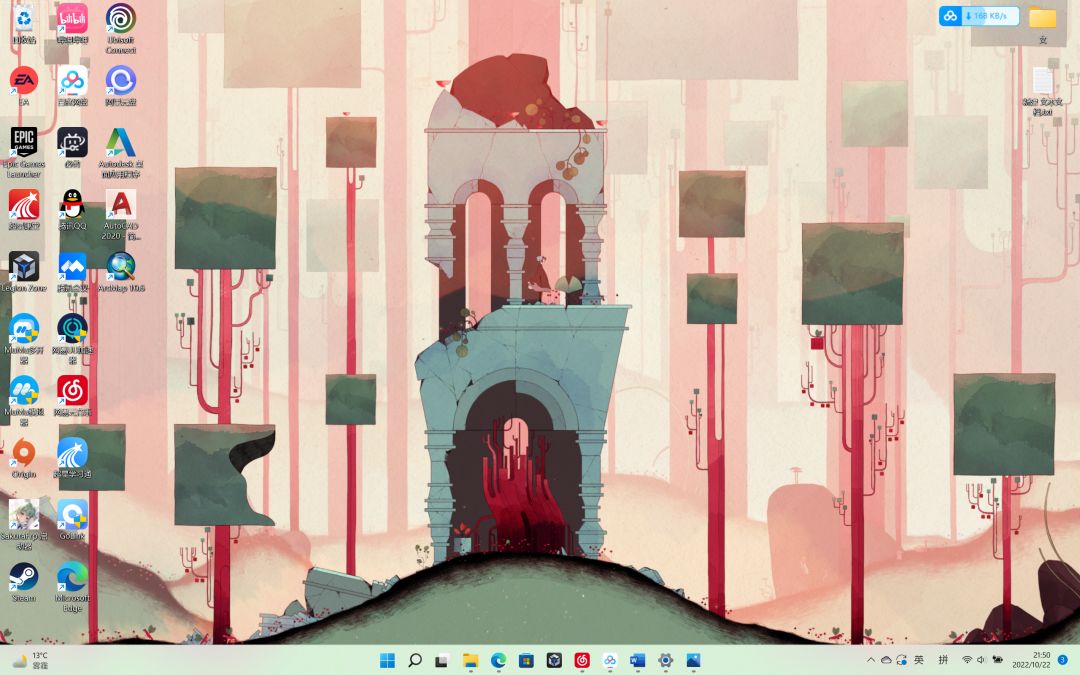This screenshot has height=675, width=1080.
Task: Open taskbar Search magnifier
Action: coord(415,661)
